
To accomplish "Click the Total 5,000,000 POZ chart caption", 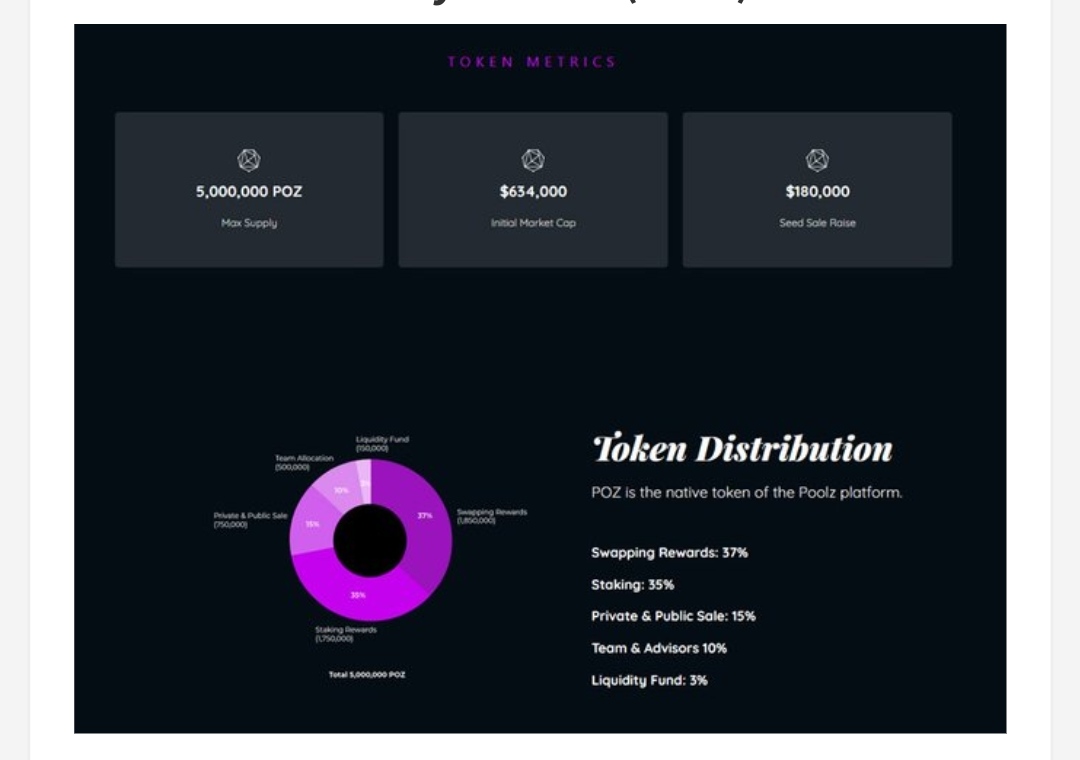I will click(367, 675).
